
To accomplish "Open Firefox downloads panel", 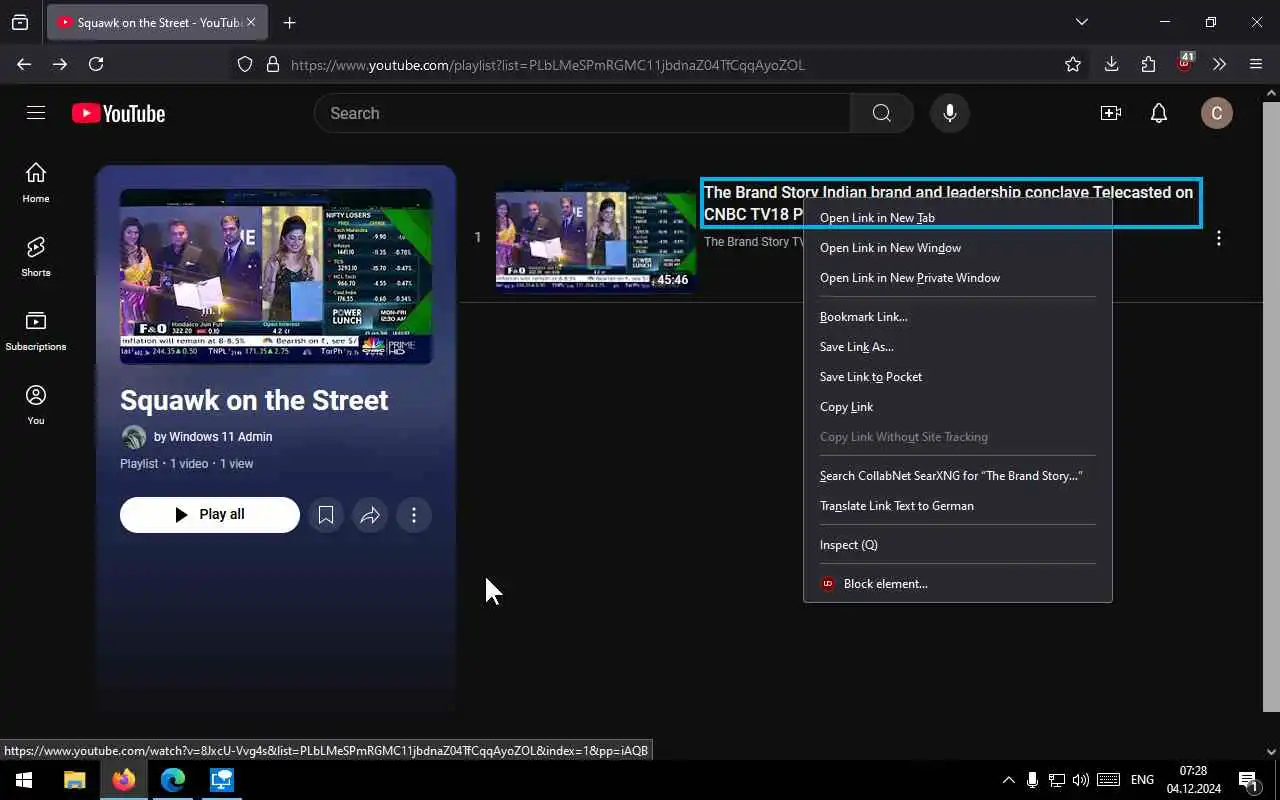I will point(1111,64).
